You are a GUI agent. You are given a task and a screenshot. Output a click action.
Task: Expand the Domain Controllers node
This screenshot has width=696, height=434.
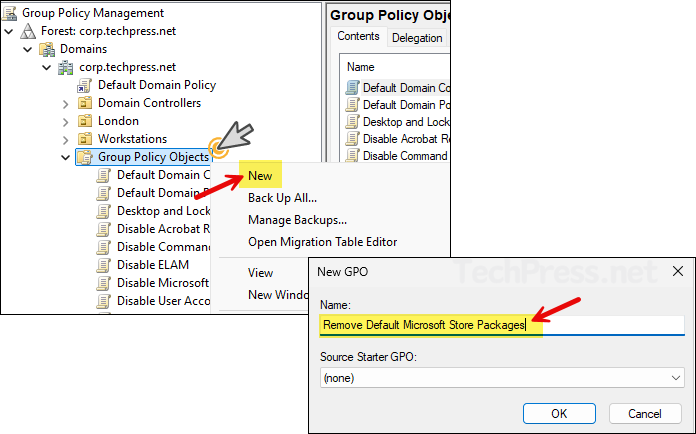click(66, 104)
